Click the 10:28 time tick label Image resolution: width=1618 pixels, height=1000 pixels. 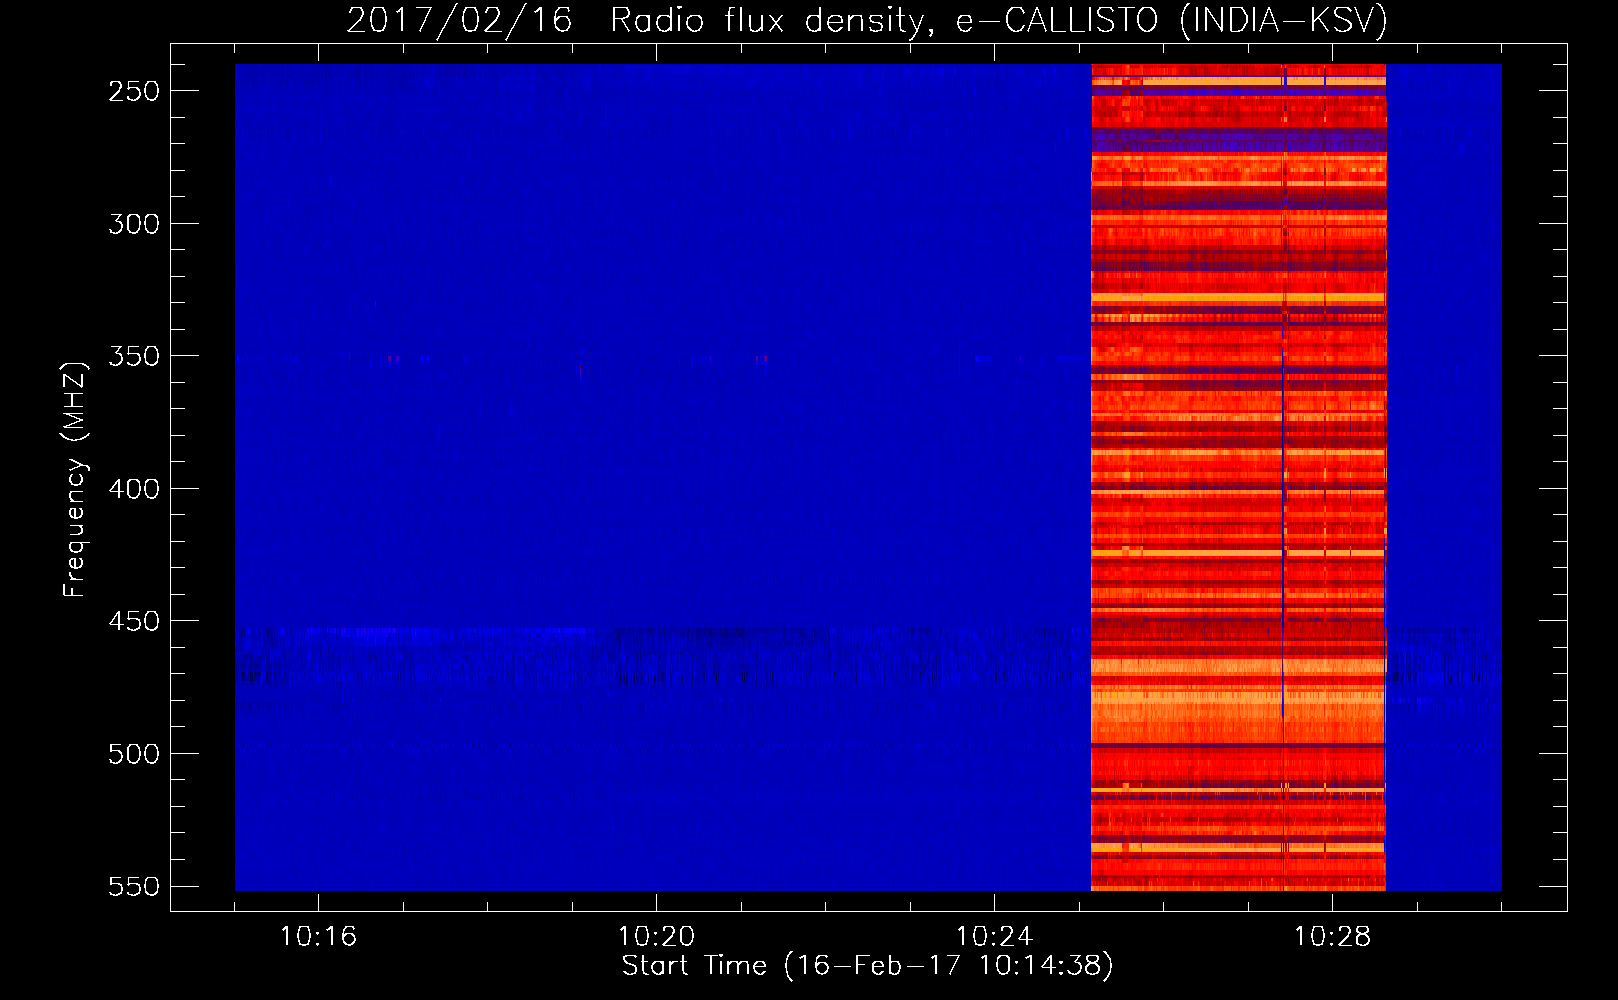coord(1332,937)
